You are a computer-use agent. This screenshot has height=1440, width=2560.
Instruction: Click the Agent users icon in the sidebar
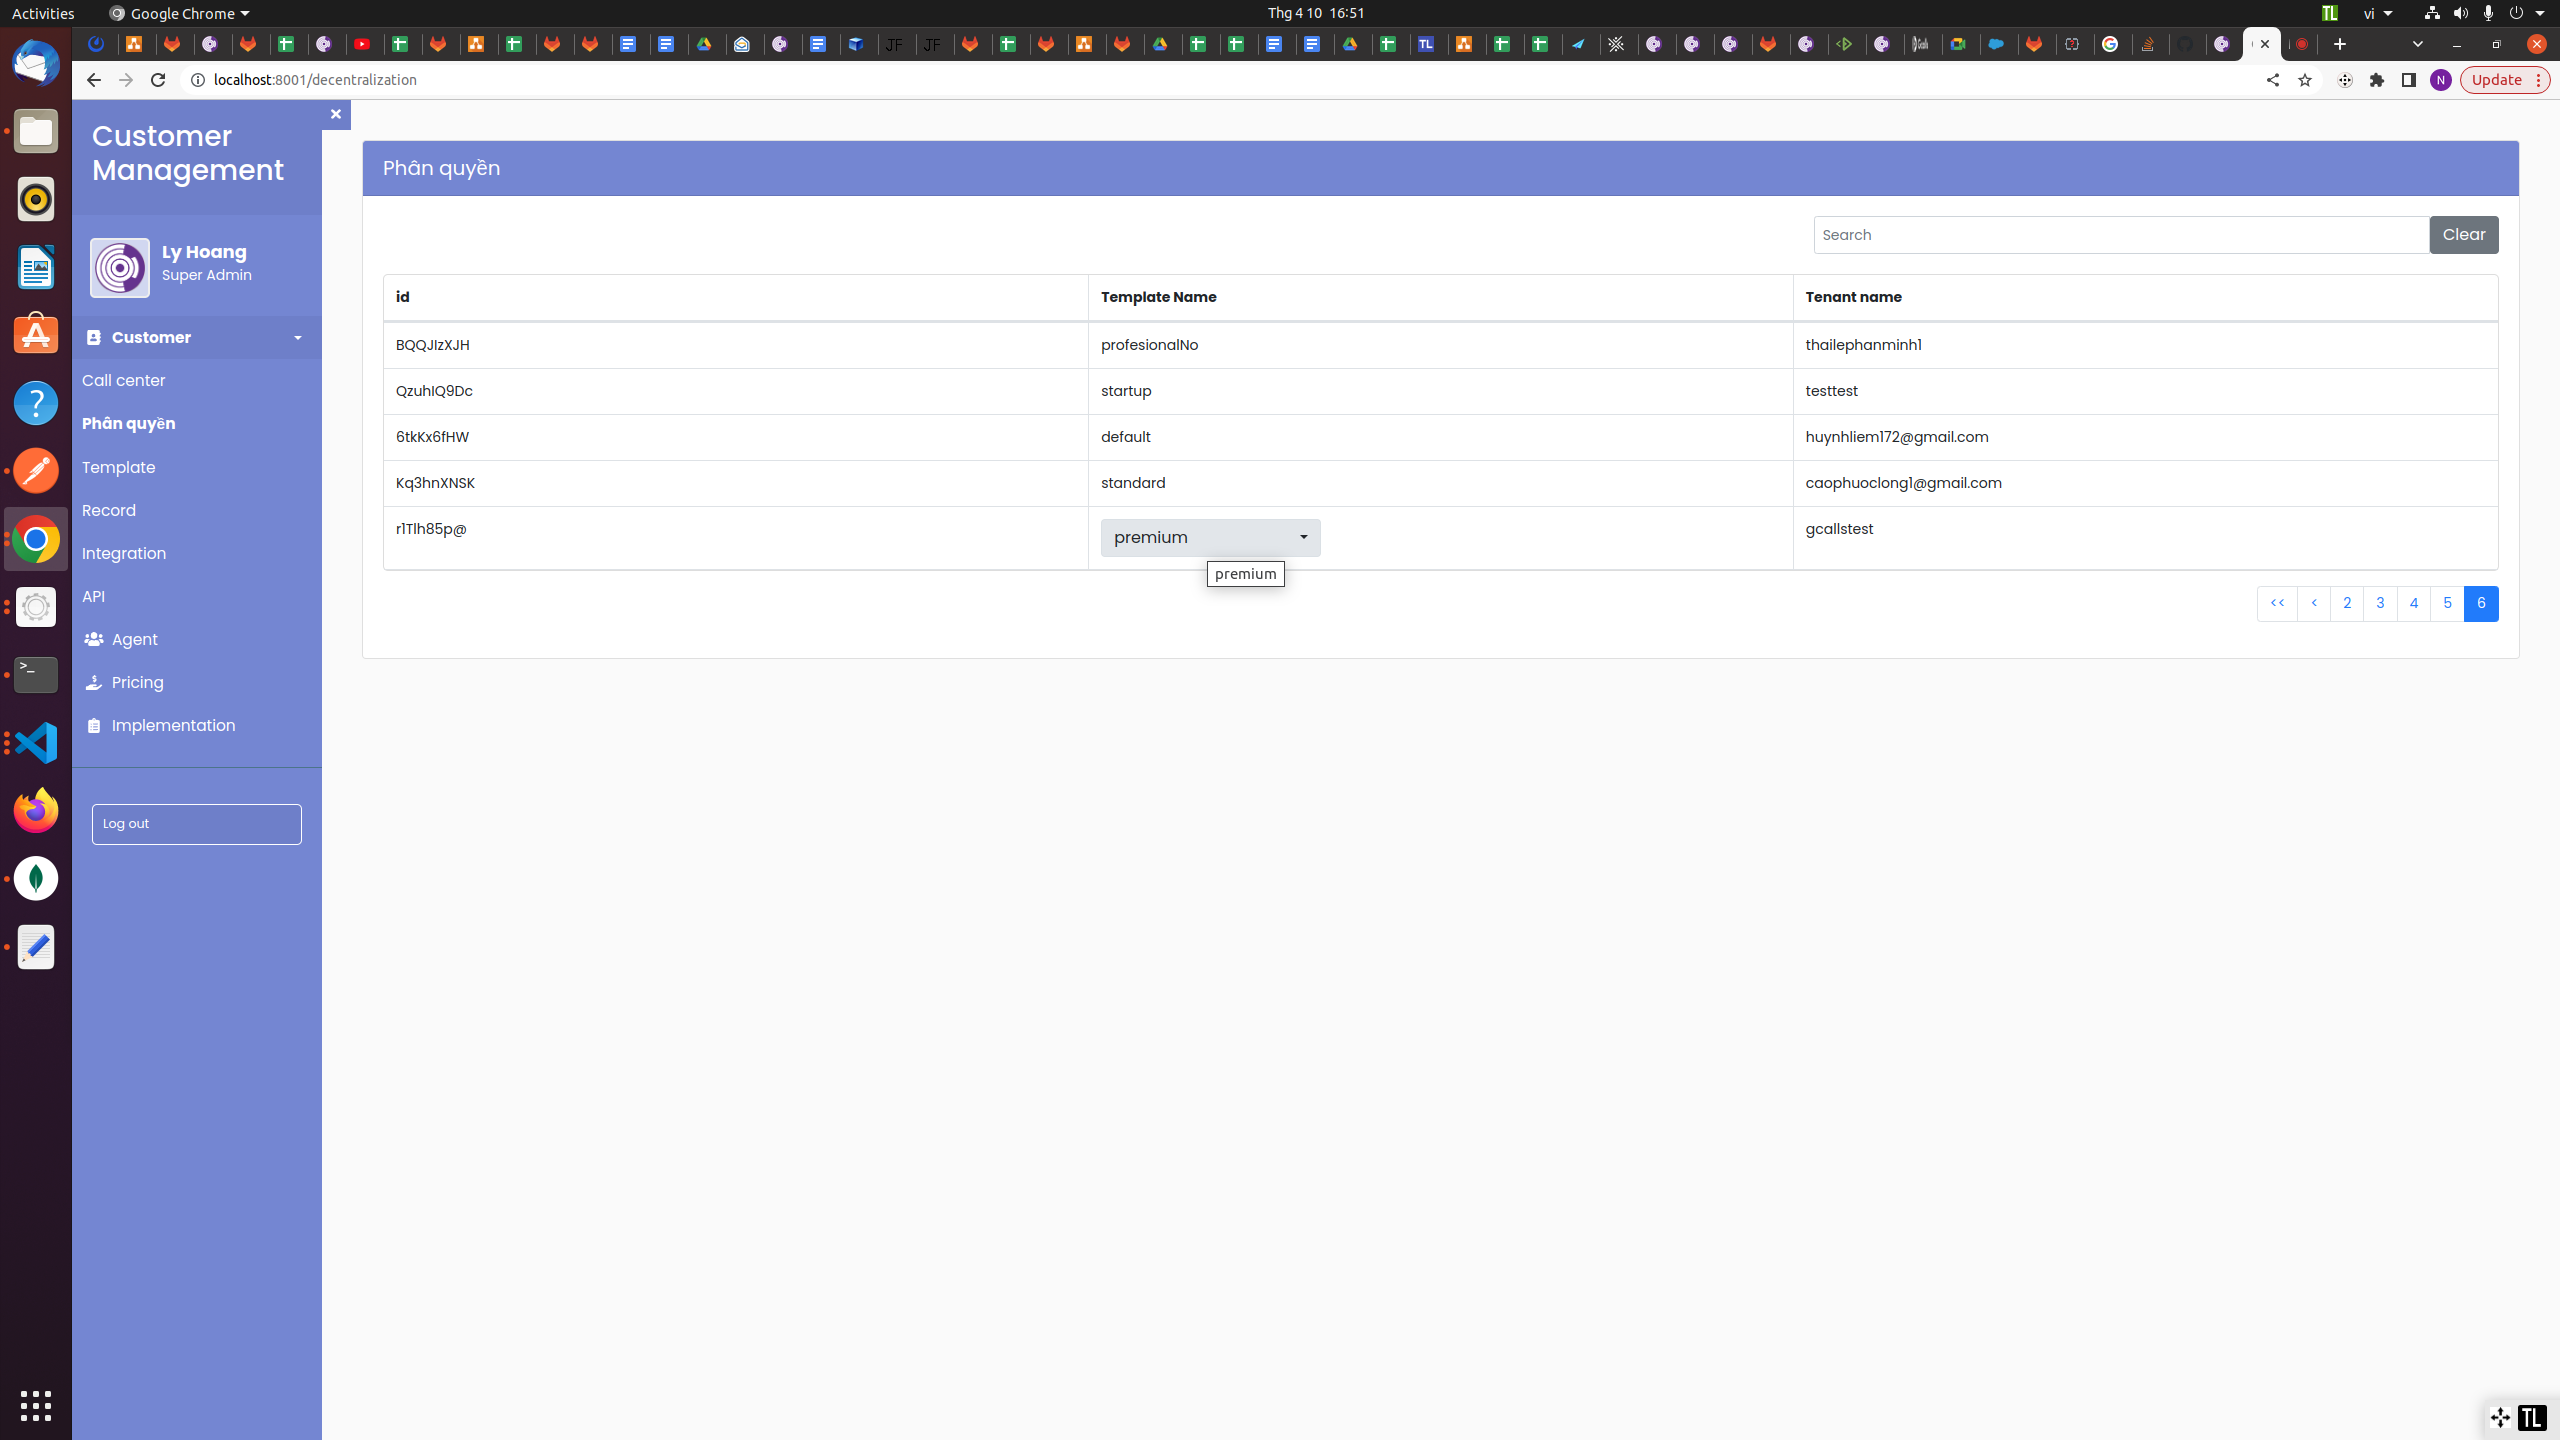(94, 639)
